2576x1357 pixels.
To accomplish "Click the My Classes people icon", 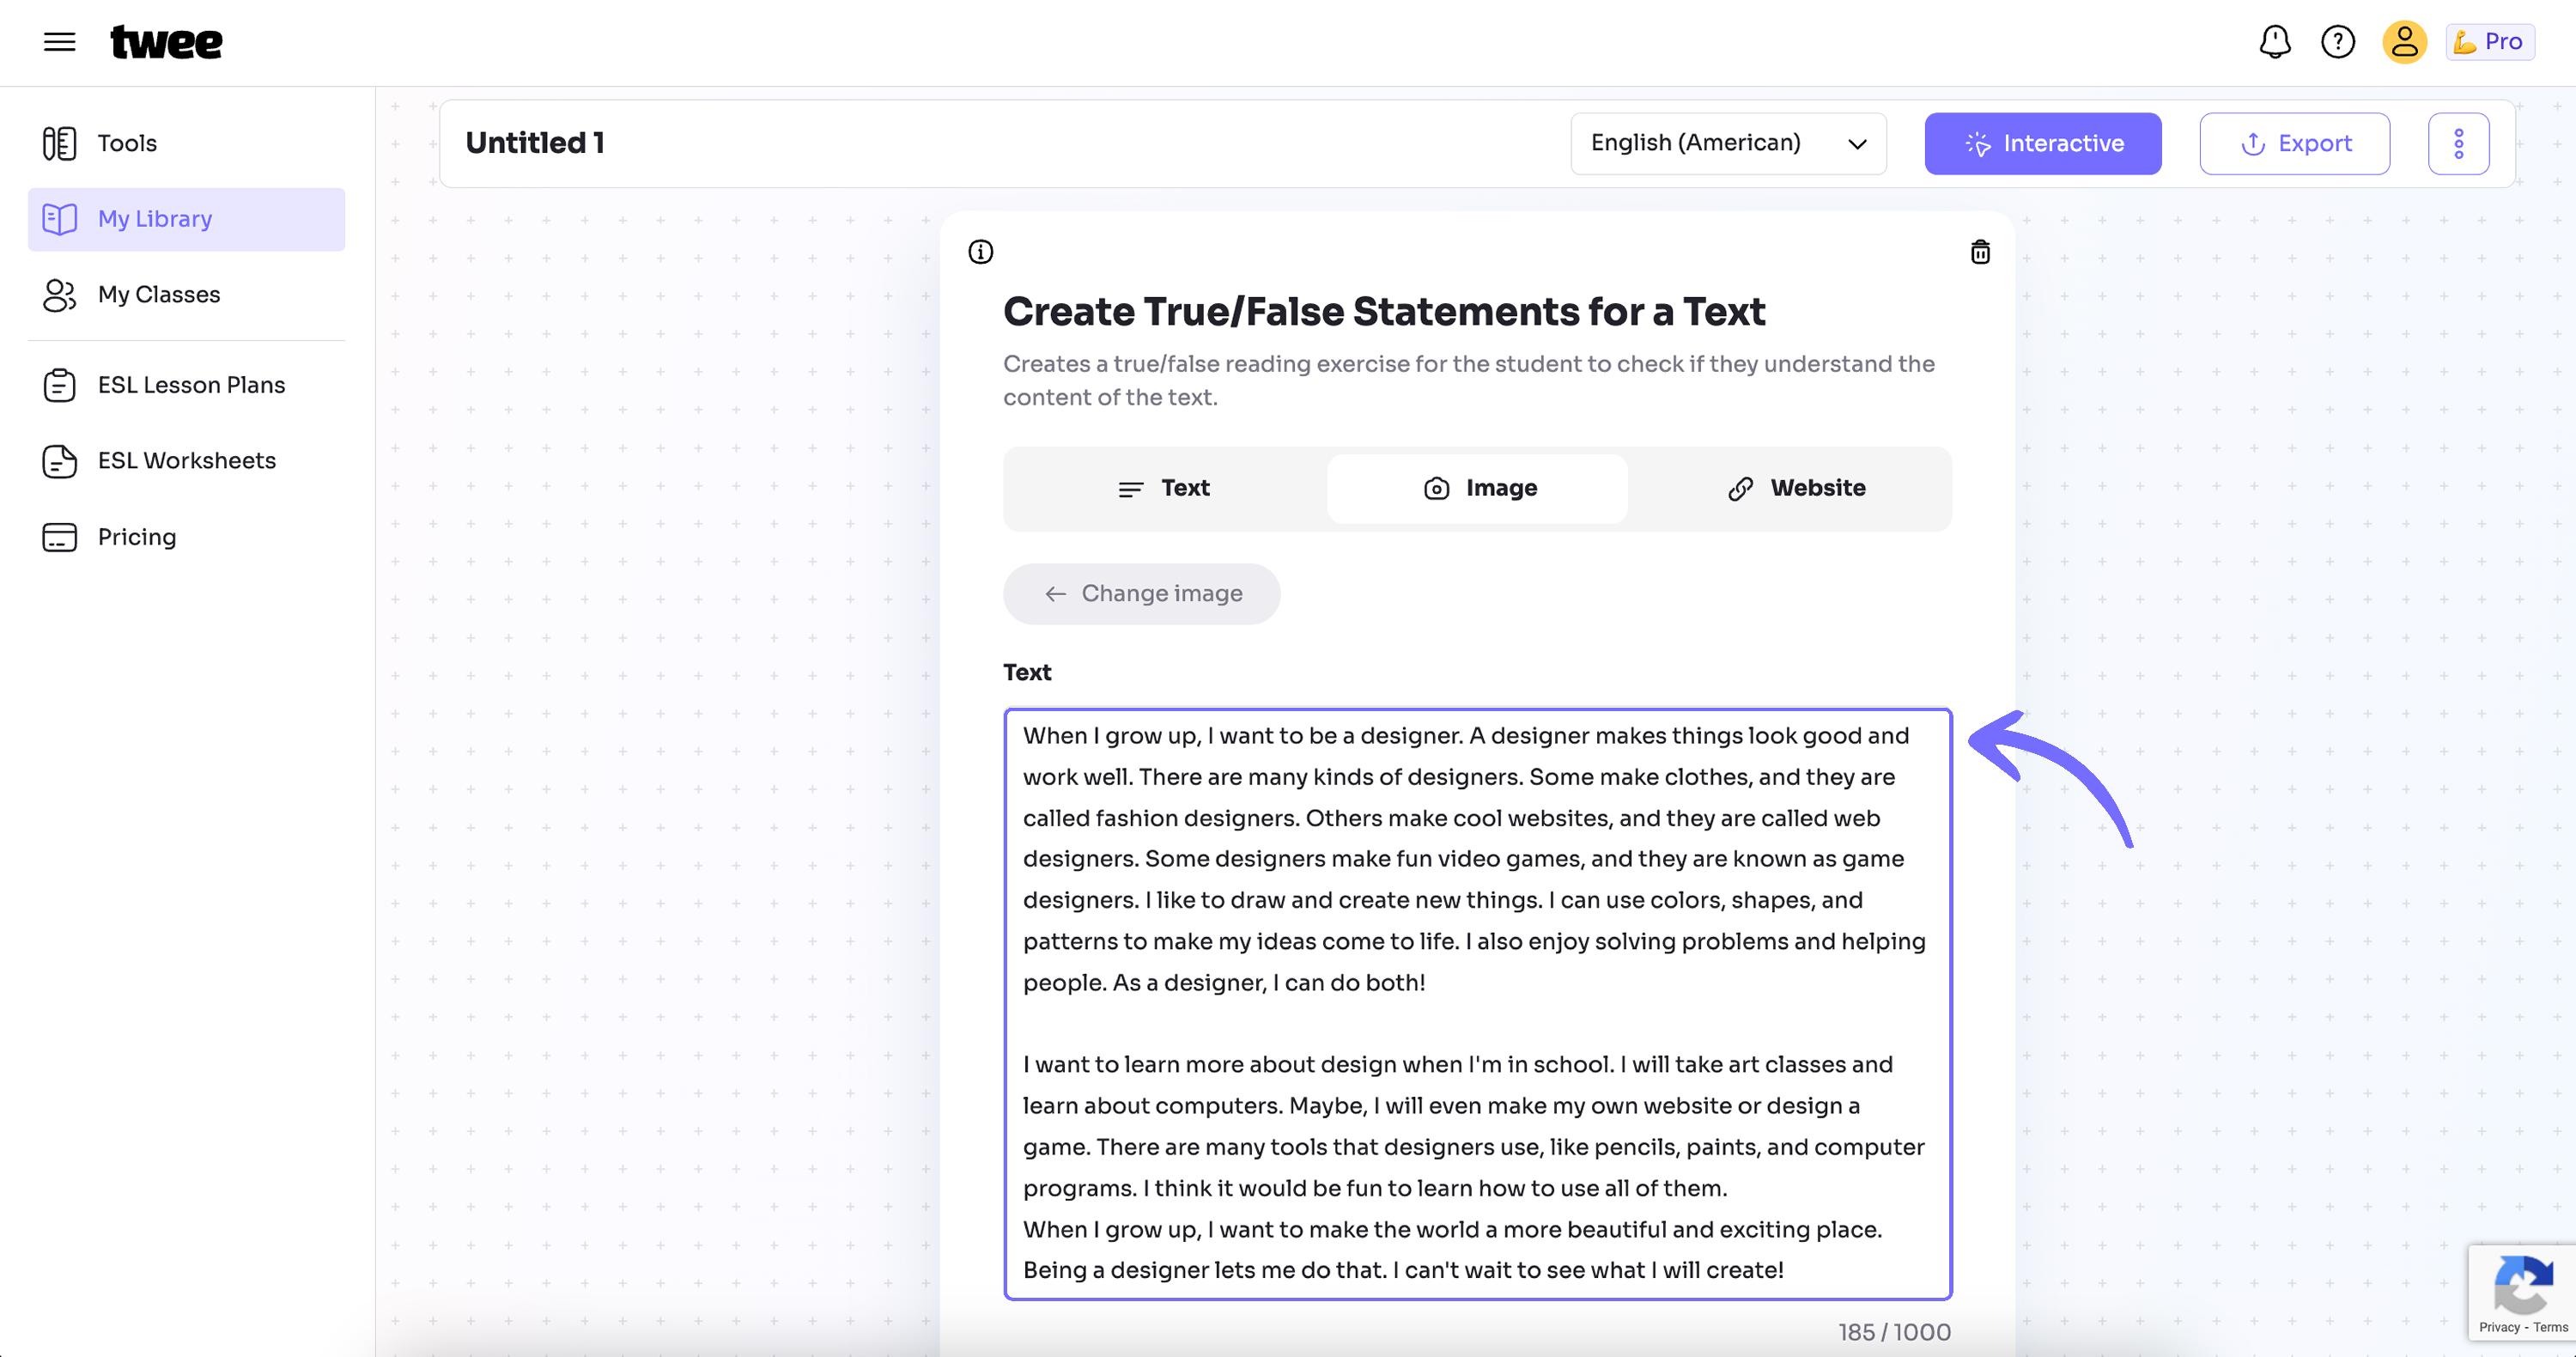I will [60, 295].
